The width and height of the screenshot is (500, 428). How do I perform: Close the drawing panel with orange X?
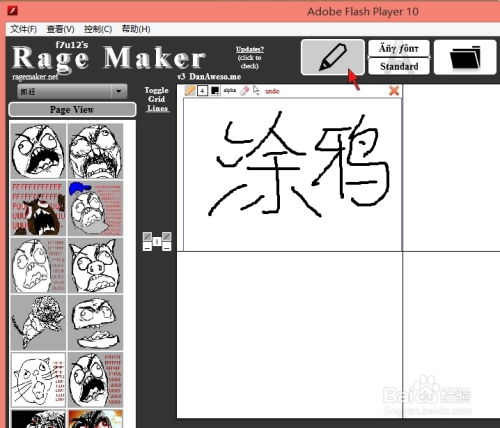click(x=394, y=90)
